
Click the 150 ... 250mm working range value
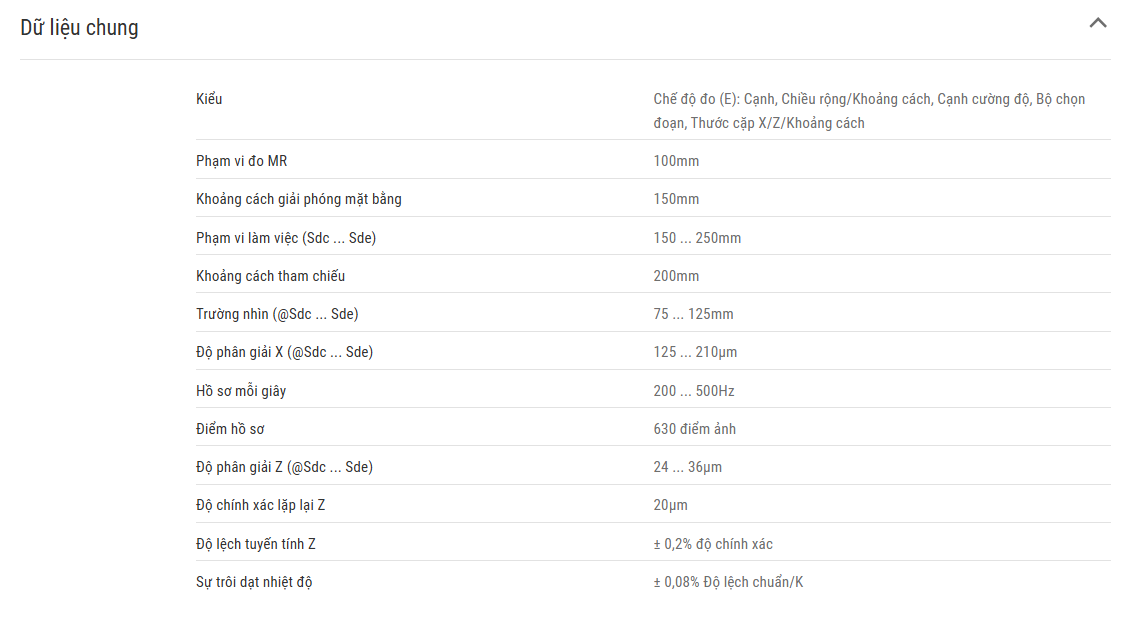[x=697, y=238]
